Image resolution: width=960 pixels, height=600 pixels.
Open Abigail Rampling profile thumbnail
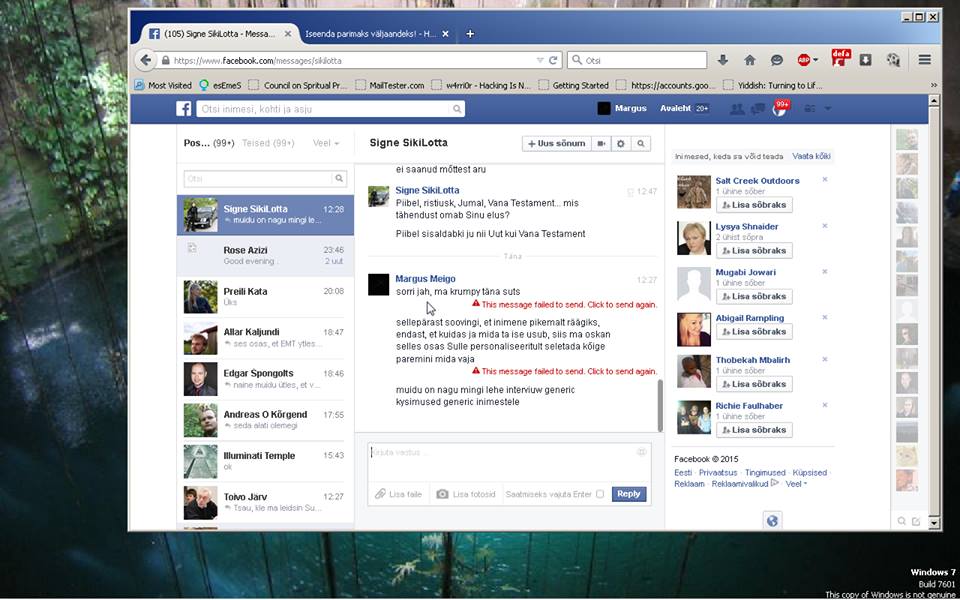coord(694,329)
